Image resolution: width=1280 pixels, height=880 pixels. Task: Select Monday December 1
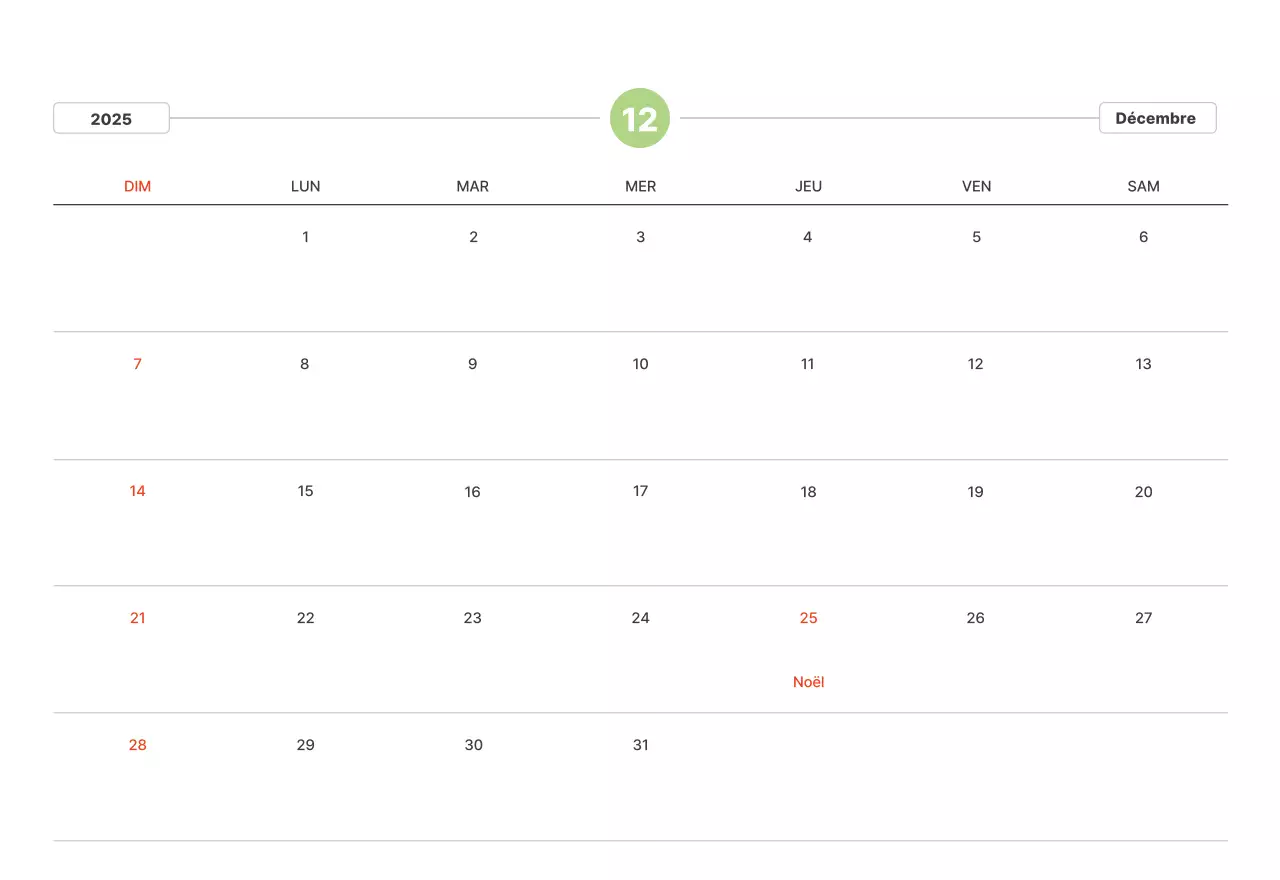point(305,237)
